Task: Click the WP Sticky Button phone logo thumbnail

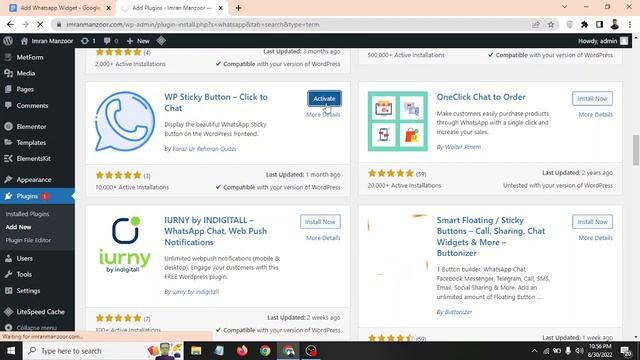Action: tap(125, 122)
